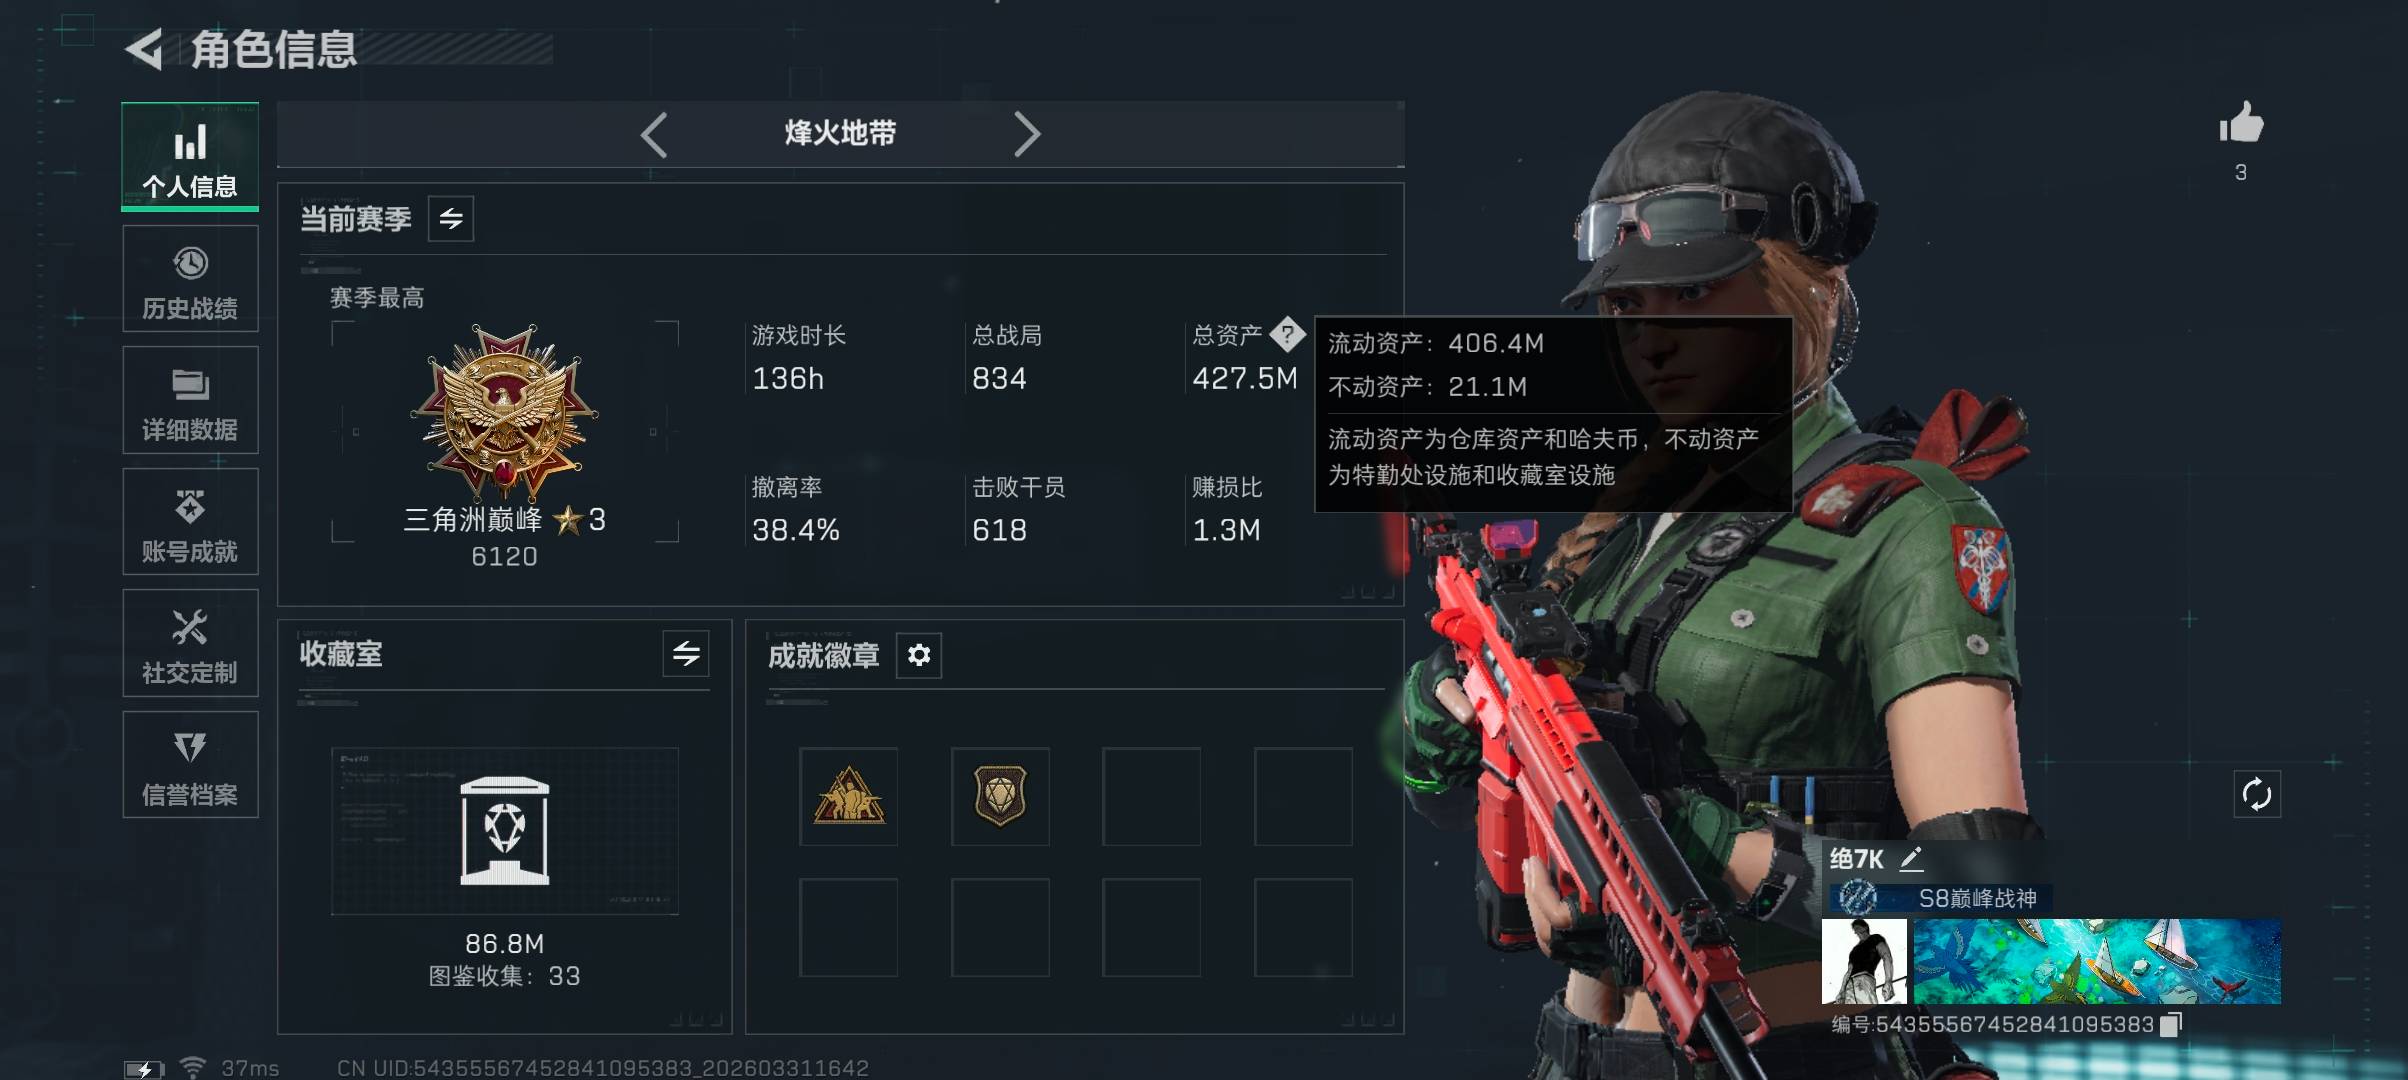2408x1080 pixels.
Task: Edit the nickname 绝7K with the pencil icon
Action: coord(1911,858)
